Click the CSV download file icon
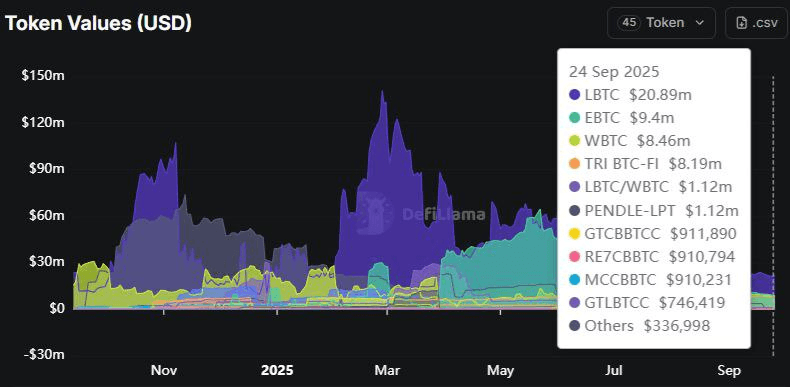Viewport: 790px width, 387px height. coord(741,23)
